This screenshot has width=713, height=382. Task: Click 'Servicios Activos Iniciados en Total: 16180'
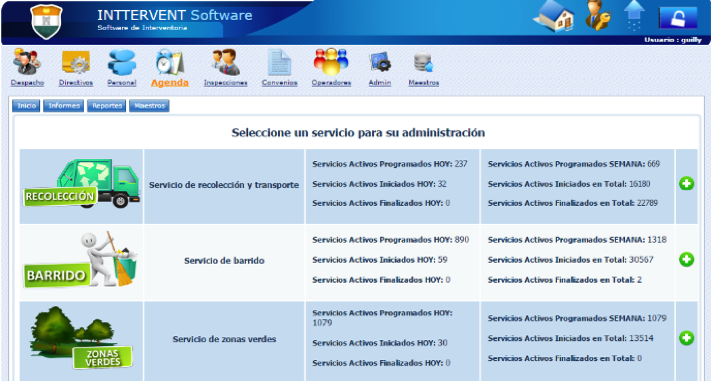click(x=569, y=184)
